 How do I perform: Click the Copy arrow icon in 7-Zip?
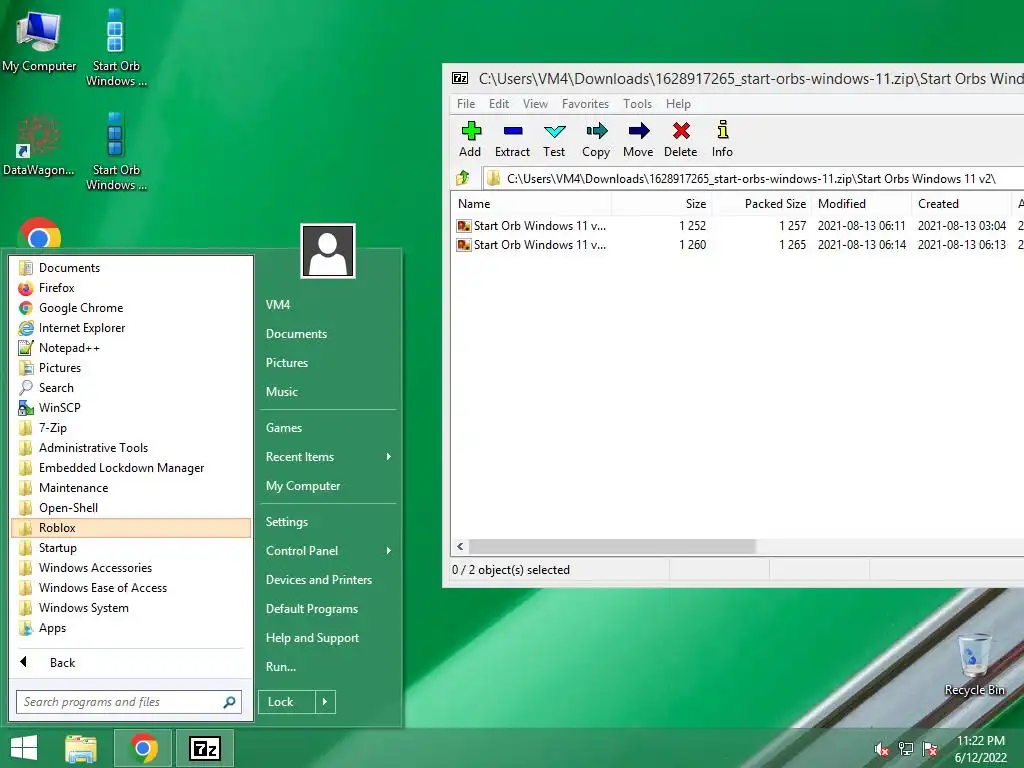point(596,131)
